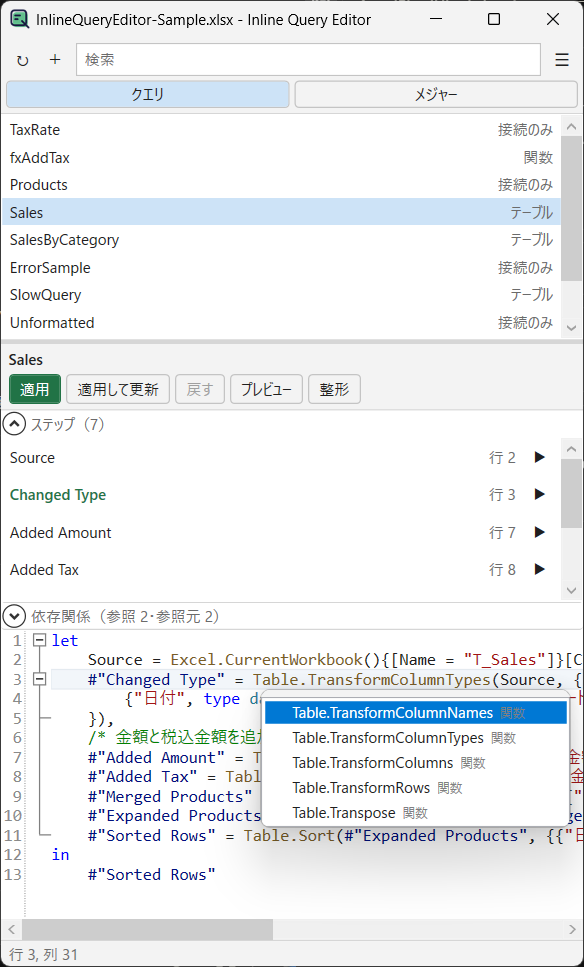Viewport: 584px width, 967px height.
Task: Click the refresh icon next to search box
Action: tap(23, 60)
